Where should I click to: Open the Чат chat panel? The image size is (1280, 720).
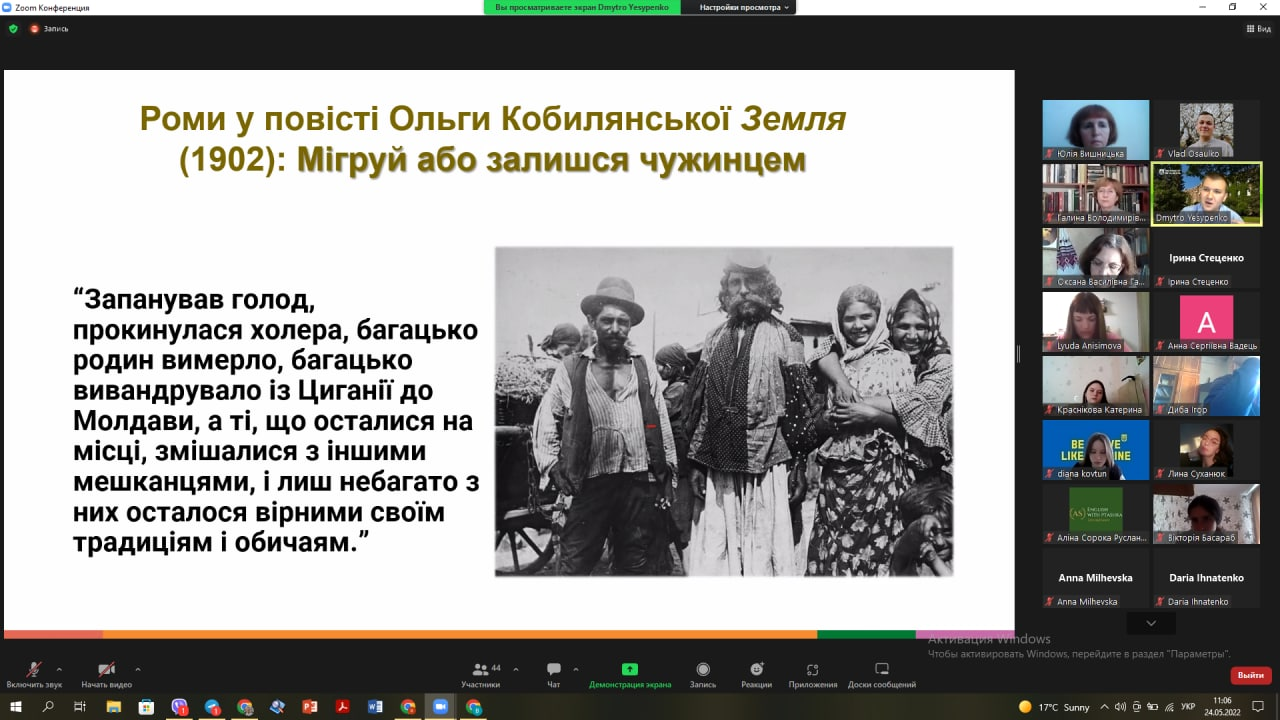coord(553,670)
